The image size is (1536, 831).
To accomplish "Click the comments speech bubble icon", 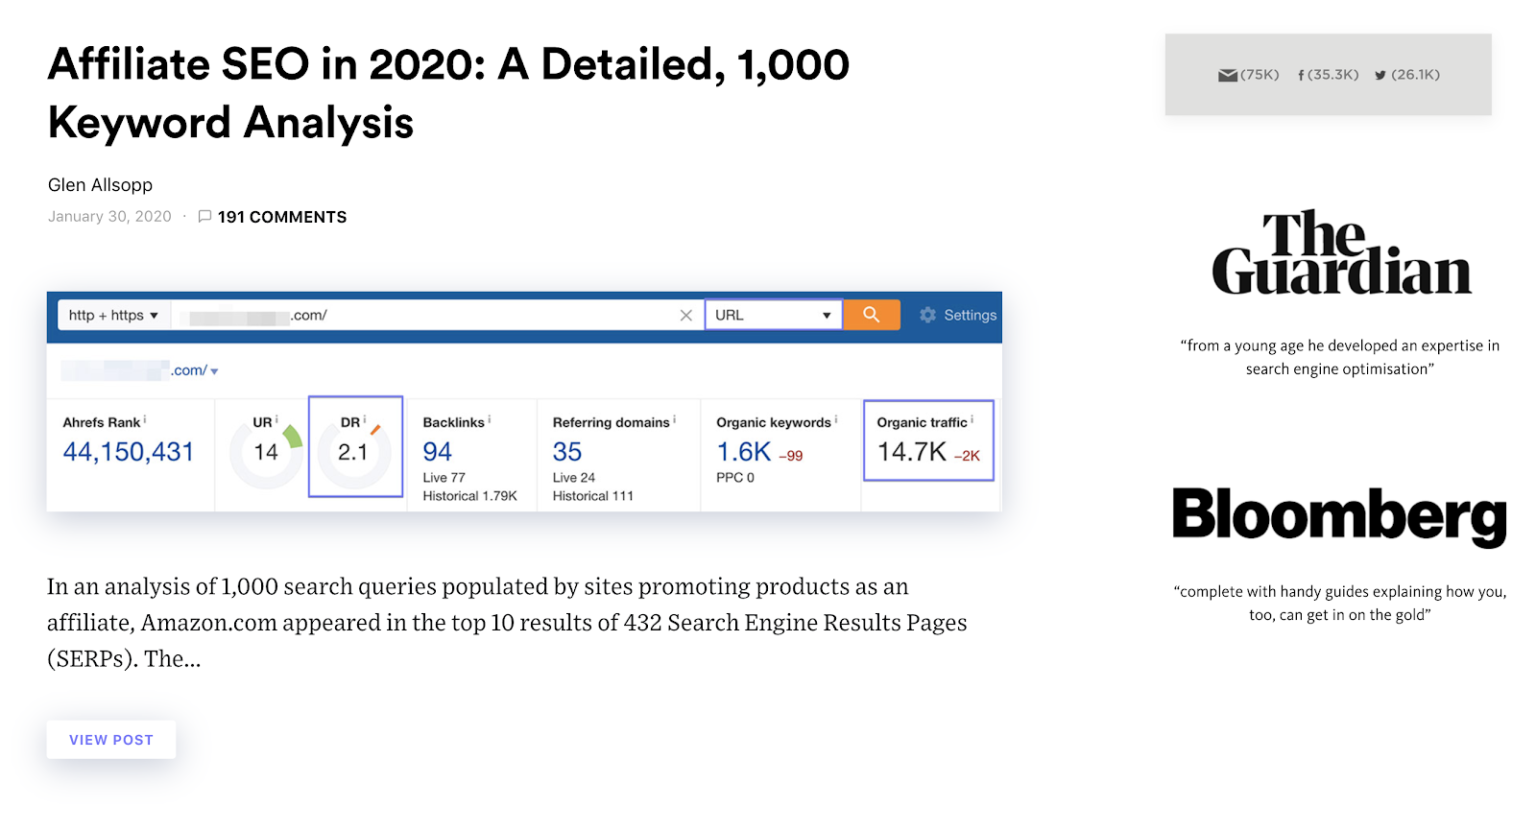I will [x=205, y=217].
